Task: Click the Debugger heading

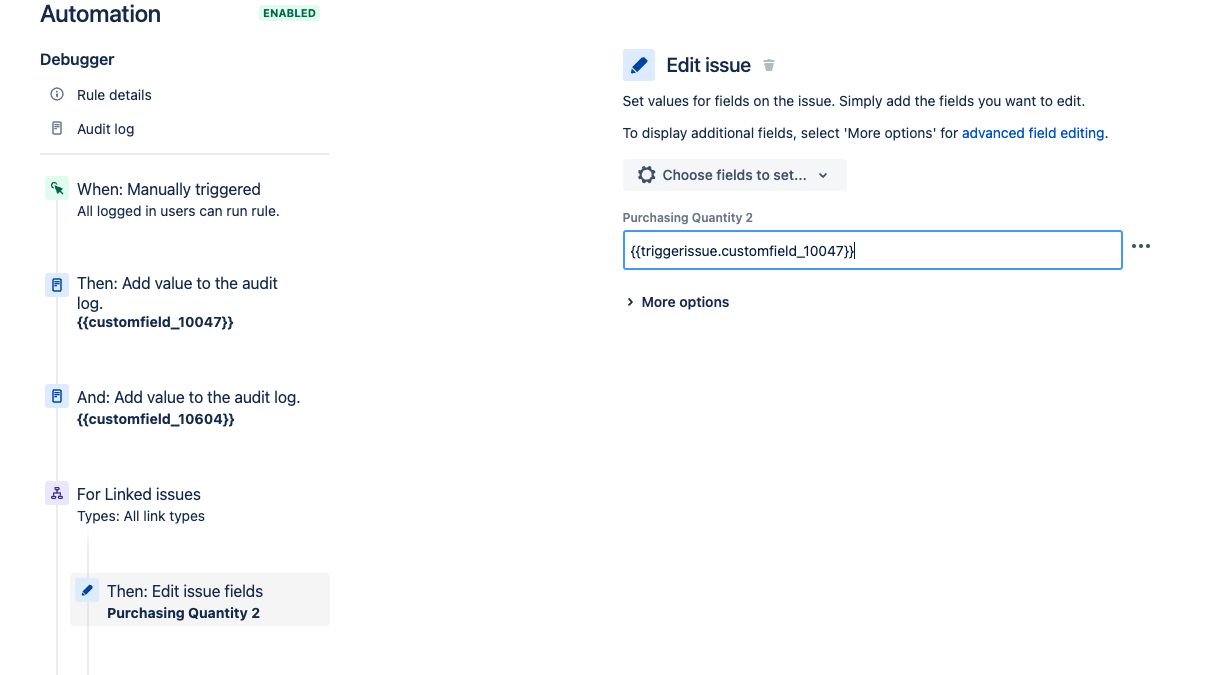Action: pyautogui.click(x=77, y=59)
